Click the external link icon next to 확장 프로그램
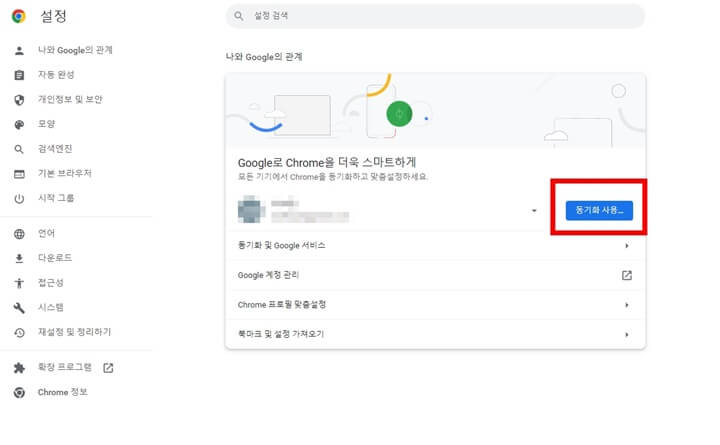Screen dimensions: 720x445 click(108, 368)
